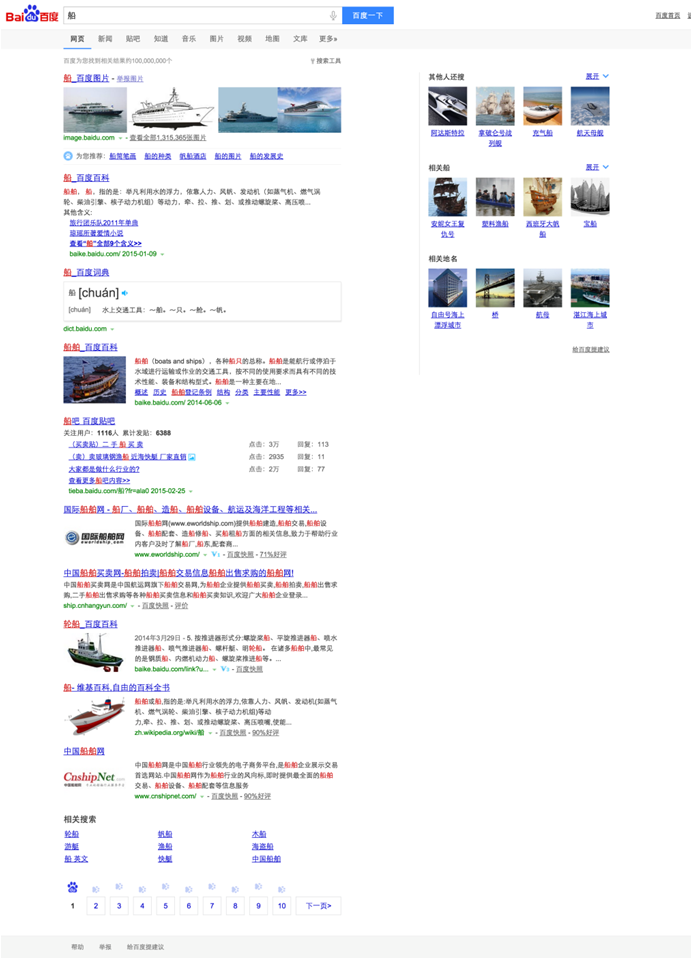The width and height of the screenshot is (691, 959).
Task: Open the 船_百度百科 result
Action: point(86,177)
